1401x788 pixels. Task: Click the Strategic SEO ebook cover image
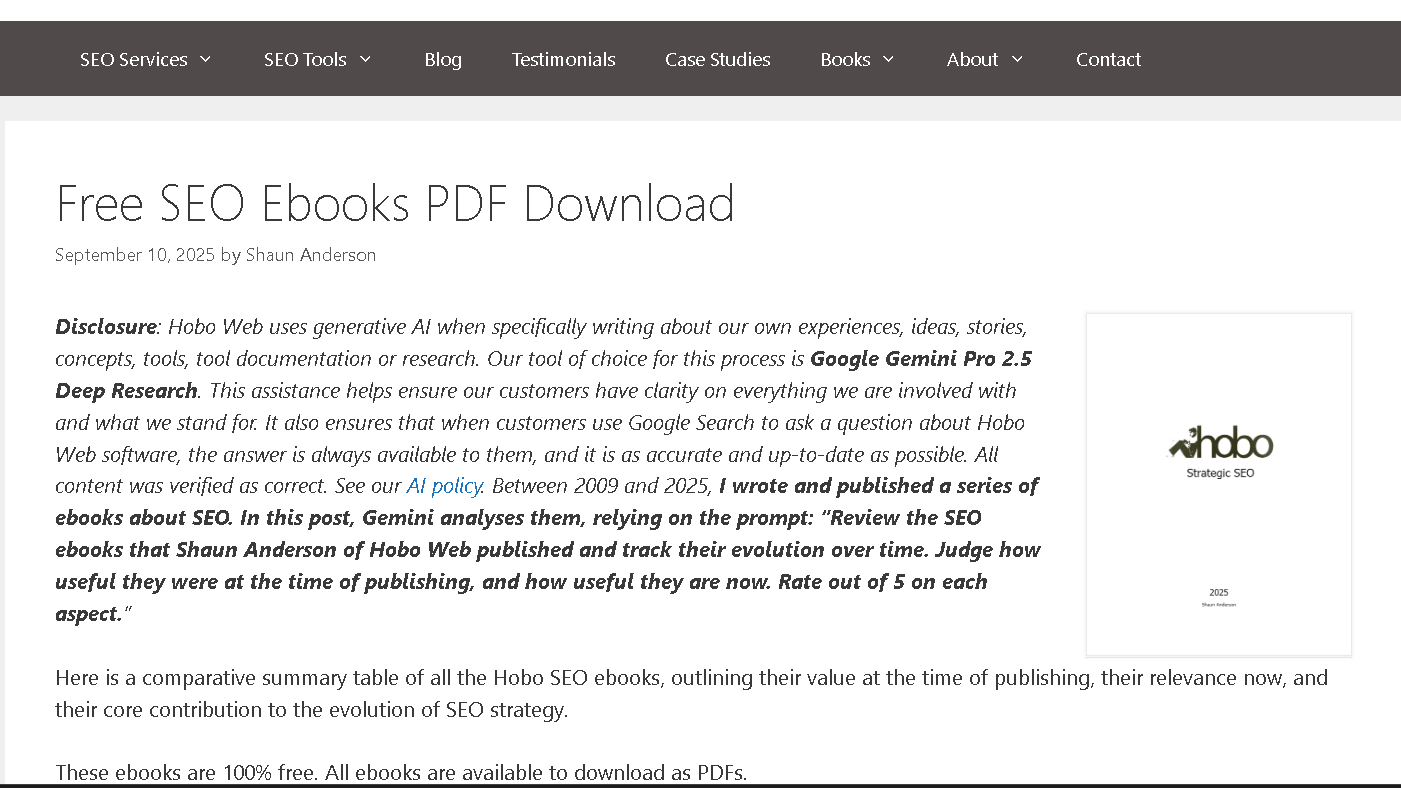point(1218,484)
